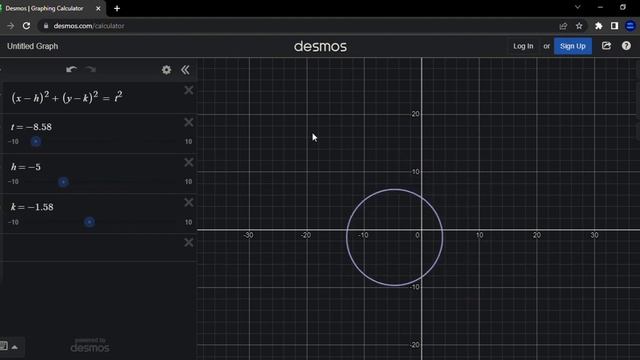Screen dimensions: 640x360
Task: Close the Desmos browser tab
Action: [x=98, y=8]
